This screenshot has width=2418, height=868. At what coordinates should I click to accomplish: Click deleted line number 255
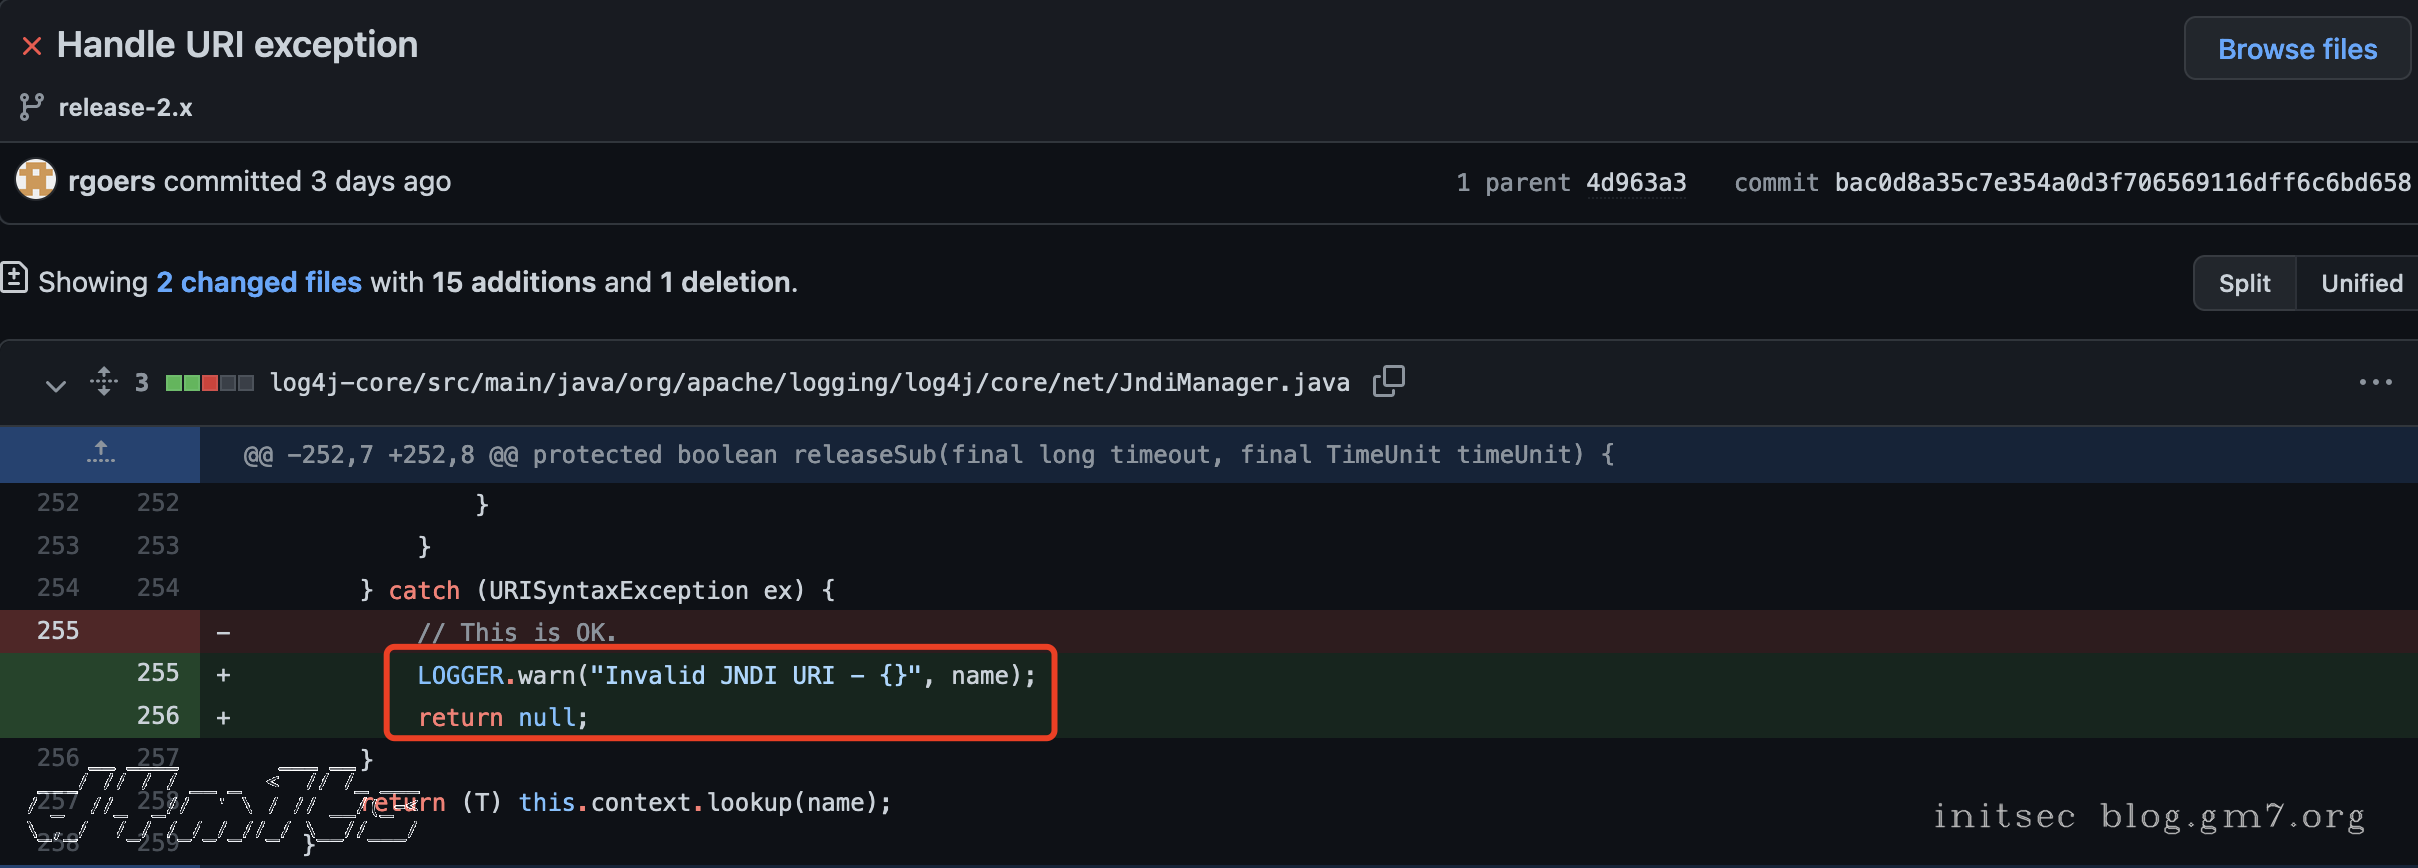58,631
